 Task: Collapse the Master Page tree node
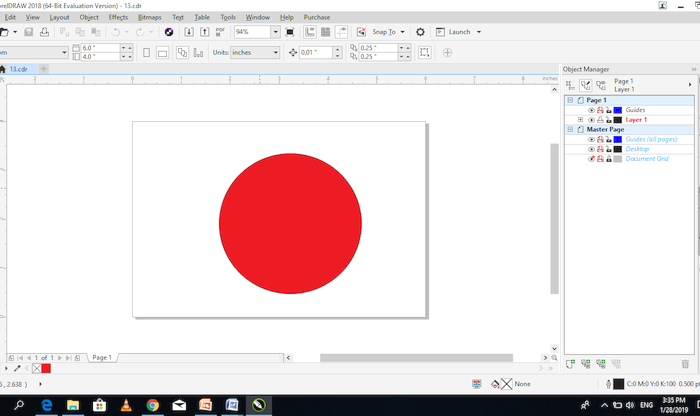pos(570,129)
